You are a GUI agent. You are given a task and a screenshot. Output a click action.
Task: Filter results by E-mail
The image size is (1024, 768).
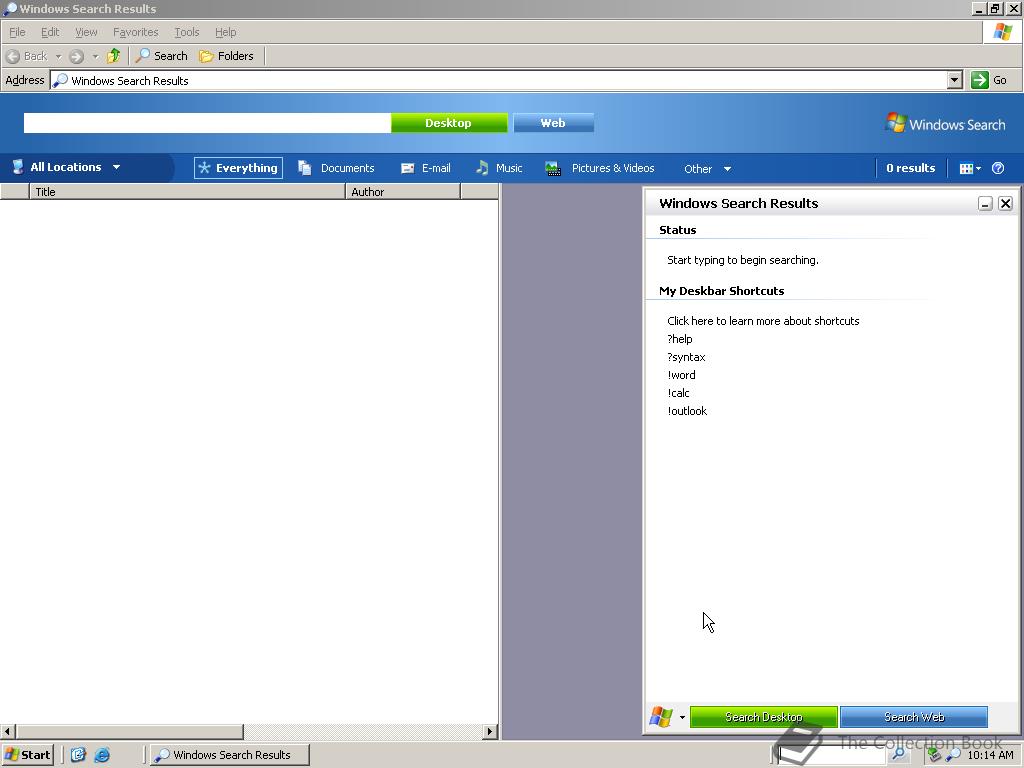point(426,168)
